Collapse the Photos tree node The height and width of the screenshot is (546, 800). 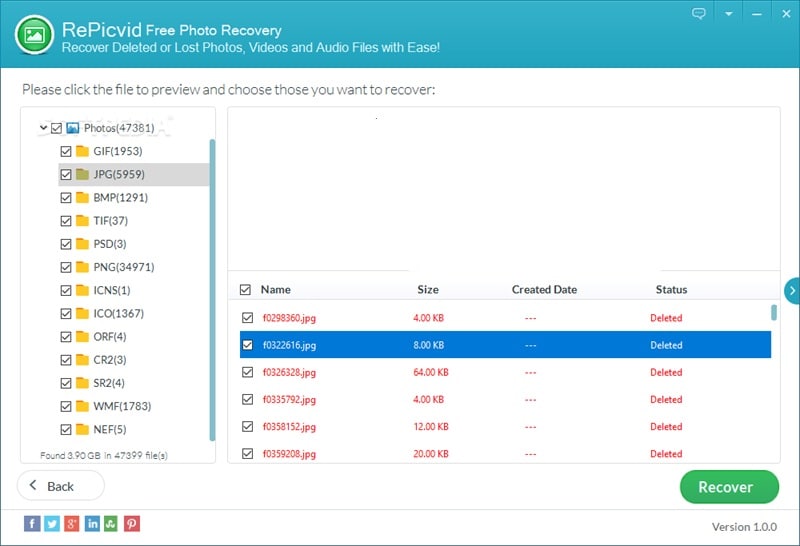pos(44,127)
